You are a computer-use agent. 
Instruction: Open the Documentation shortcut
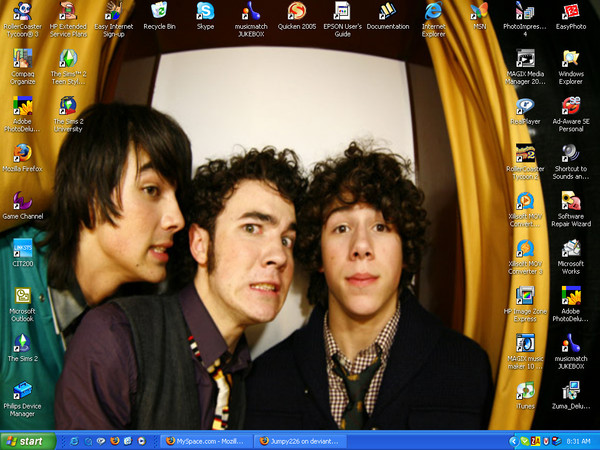[x=388, y=11]
